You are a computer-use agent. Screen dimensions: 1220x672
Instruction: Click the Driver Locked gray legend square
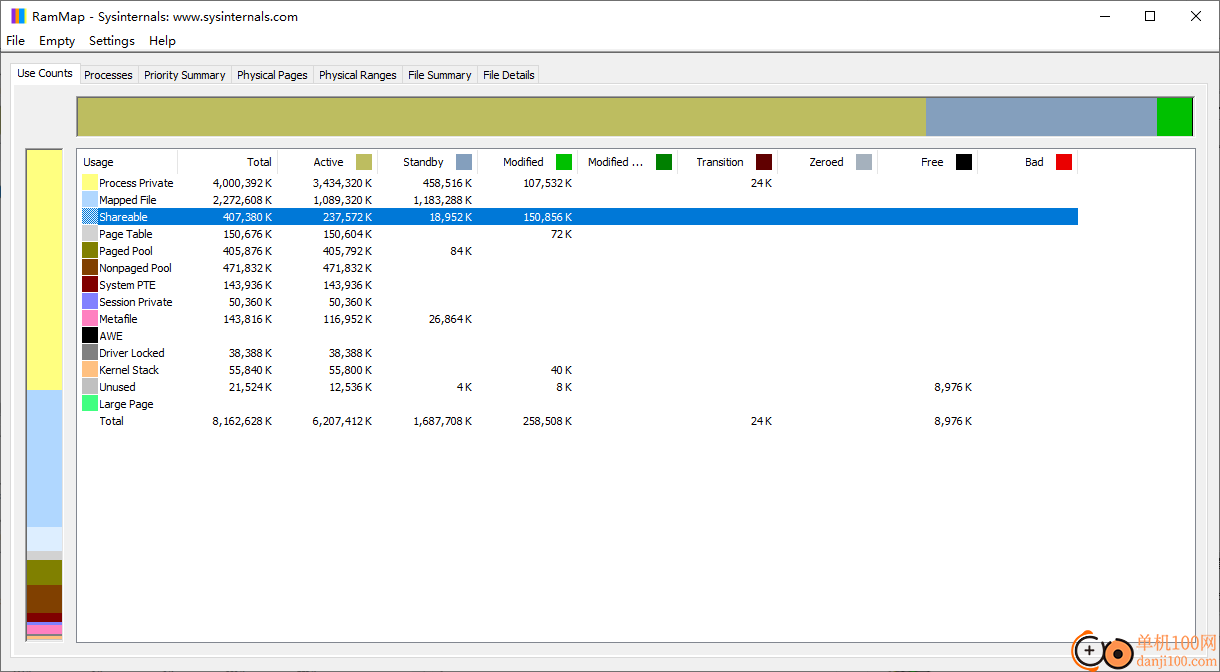pyautogui.click(x=90, y=353)
